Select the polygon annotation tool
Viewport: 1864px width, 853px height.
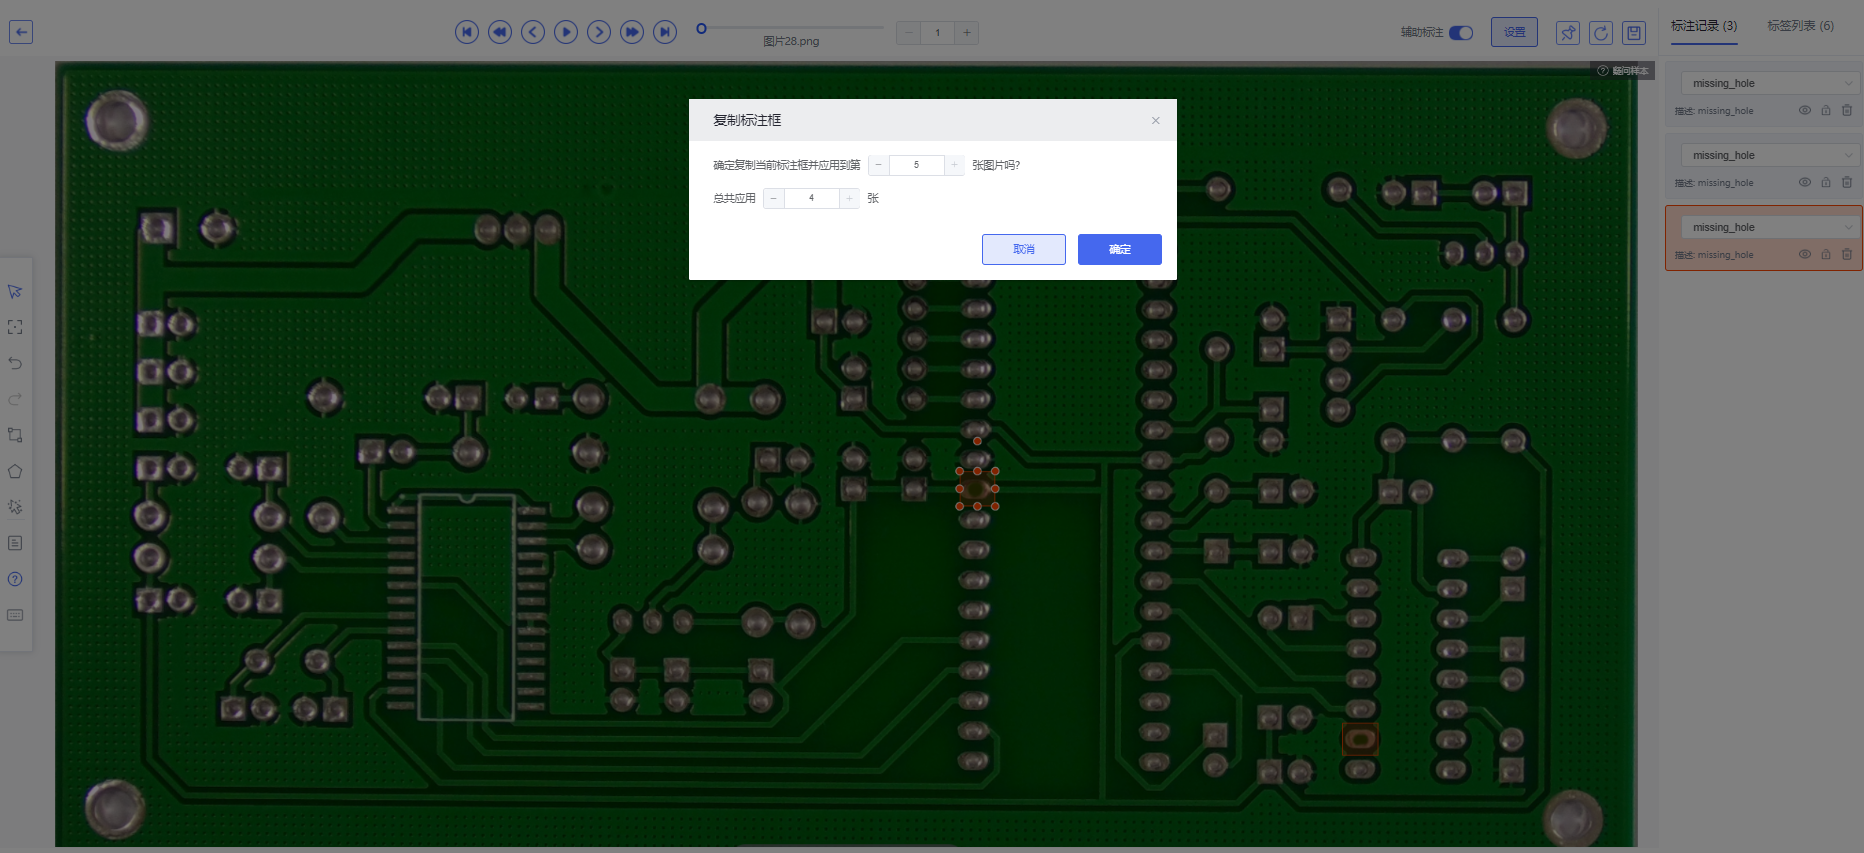[x=15, y=471]
